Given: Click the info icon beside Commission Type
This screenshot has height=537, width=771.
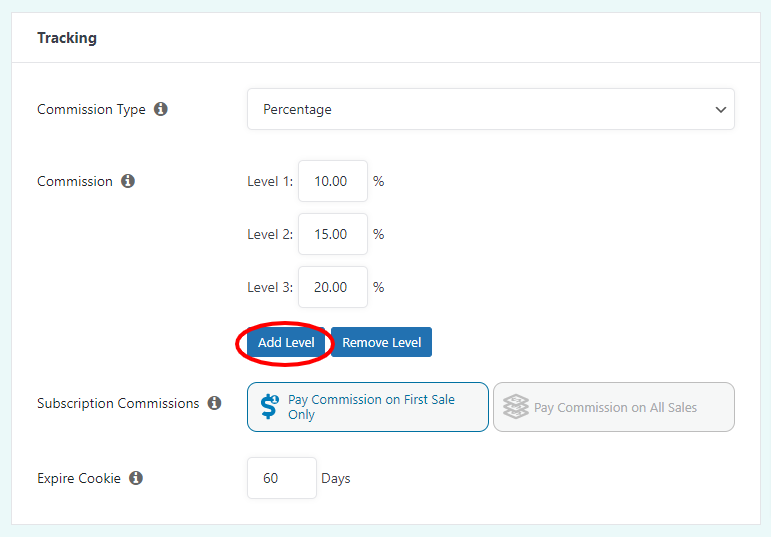Looking at the screenshot, I should point(161,109).
